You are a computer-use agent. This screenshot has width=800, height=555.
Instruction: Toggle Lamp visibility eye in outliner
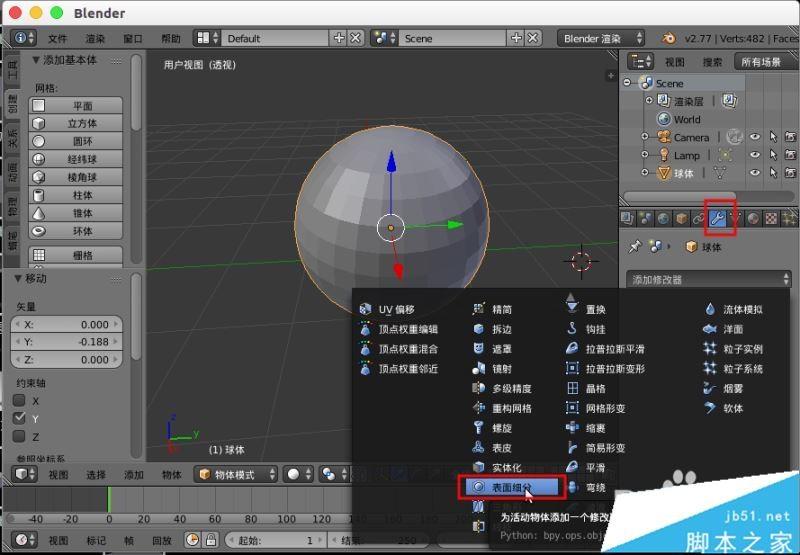[x=755, y=155]
